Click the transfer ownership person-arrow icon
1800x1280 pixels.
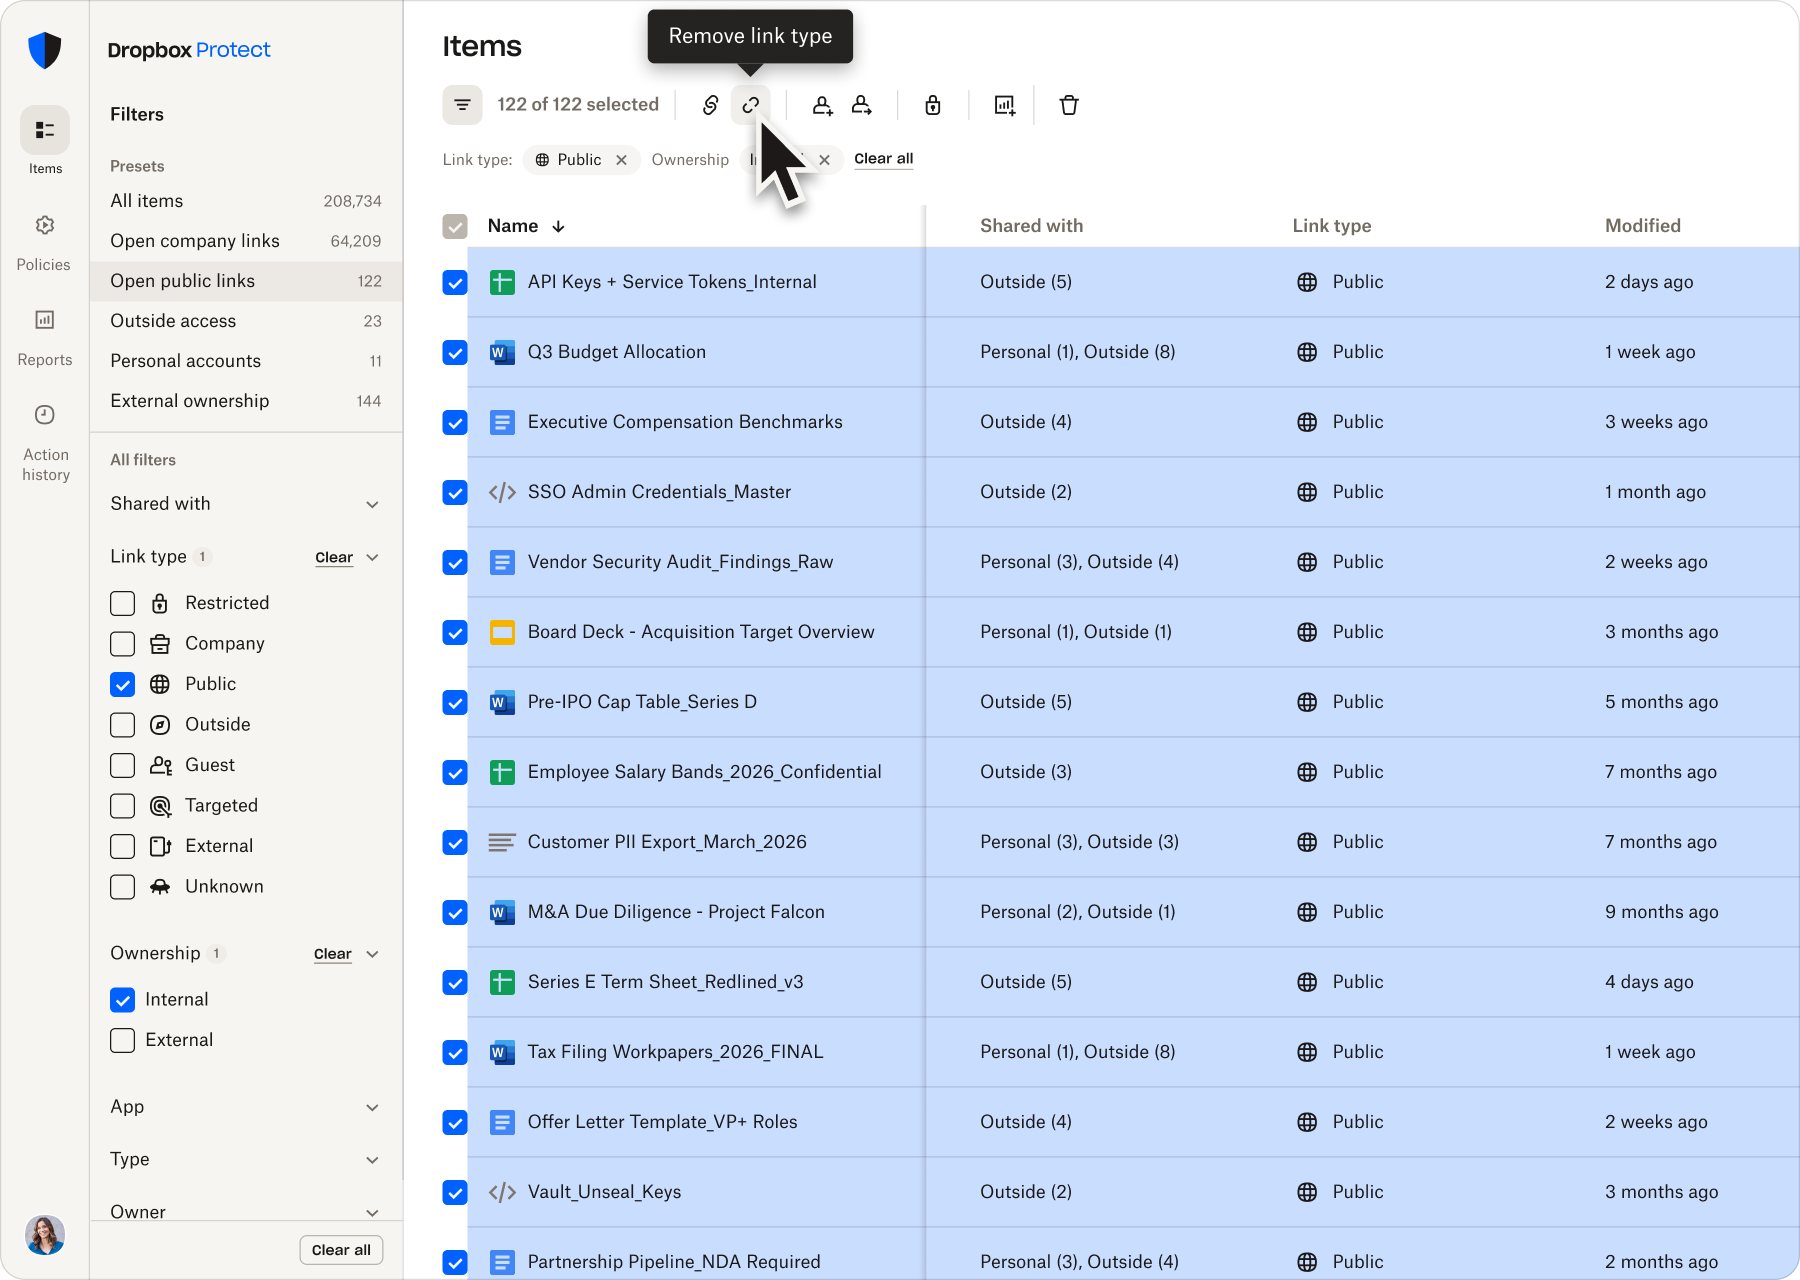point(862,105)
